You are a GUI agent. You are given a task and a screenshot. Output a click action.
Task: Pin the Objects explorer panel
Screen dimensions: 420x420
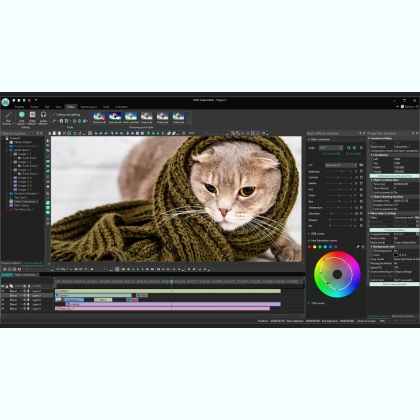pyautogui.click(x=38, y=133)
